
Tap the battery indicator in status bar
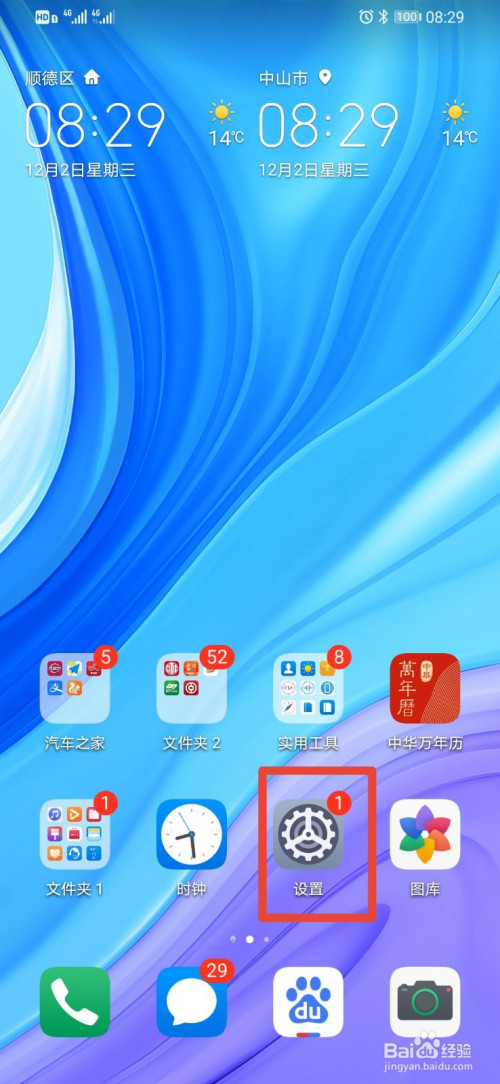[x=407, y=17]
